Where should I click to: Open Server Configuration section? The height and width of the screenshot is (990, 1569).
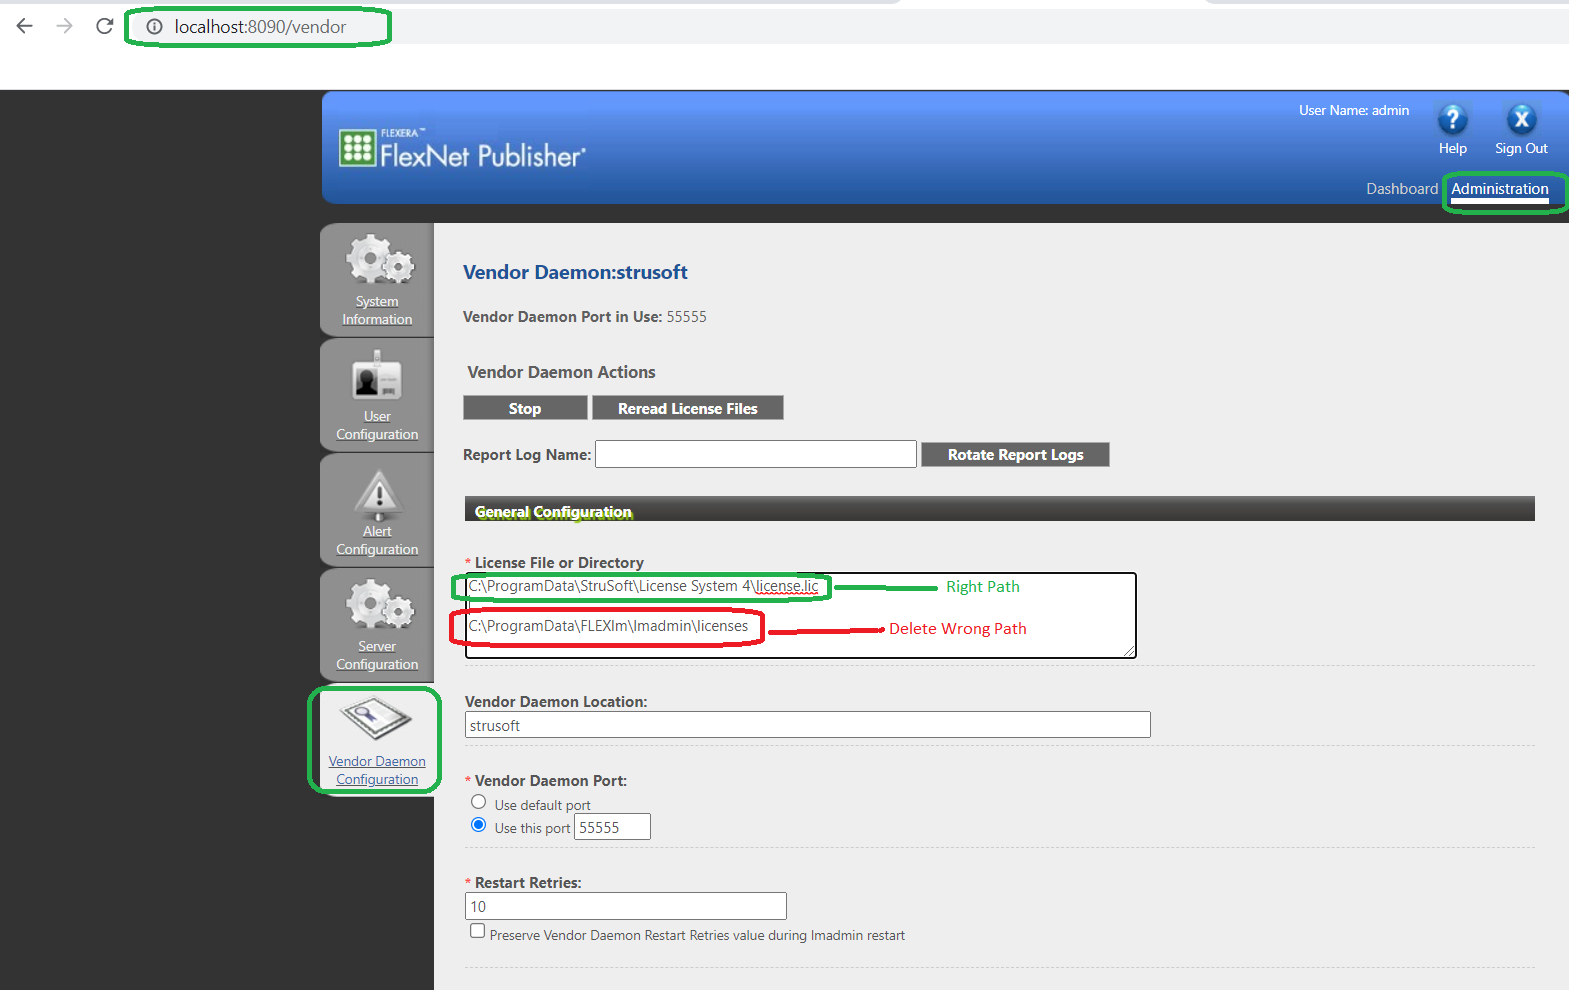click(377, 626)
